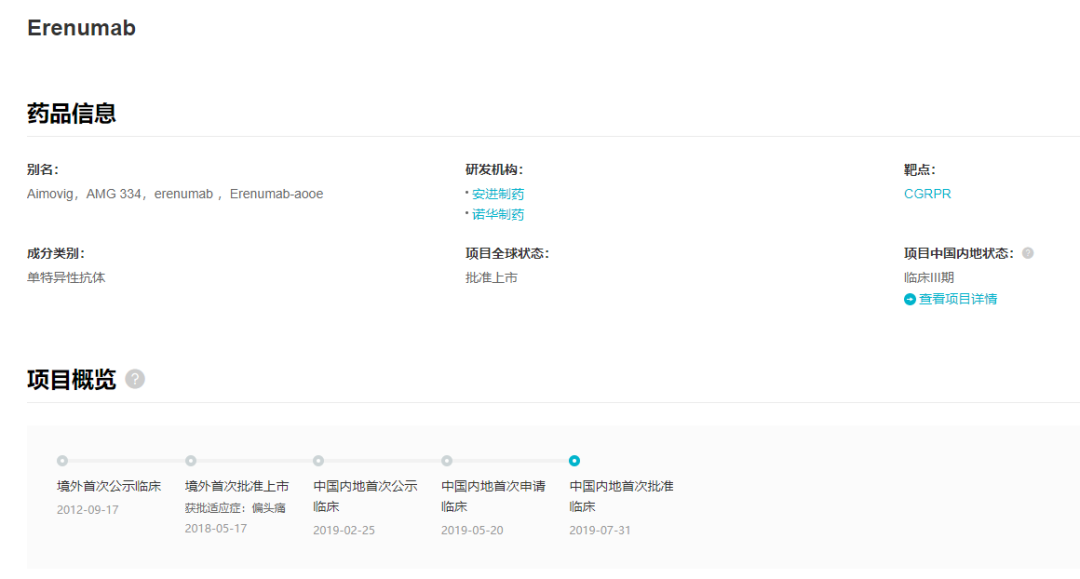
Task: Click the 药品信息 section heading
Action: 72,114
